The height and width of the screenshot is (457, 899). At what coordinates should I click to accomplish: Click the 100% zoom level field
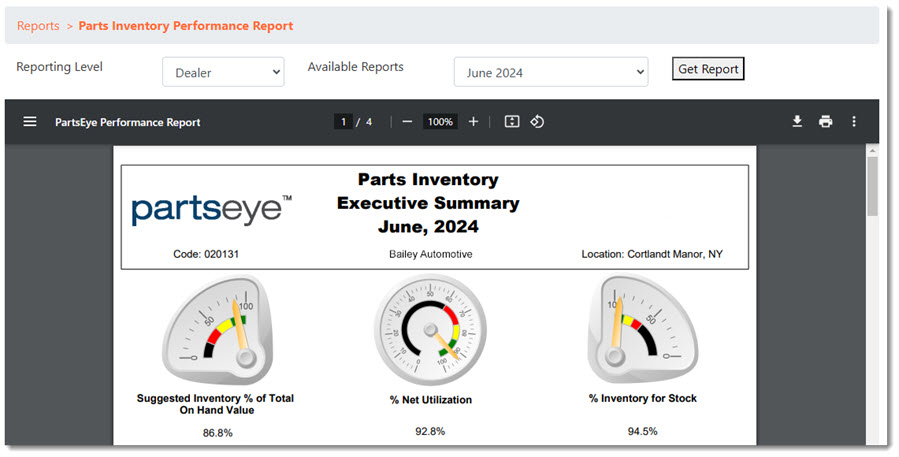(x=440, y=122)
